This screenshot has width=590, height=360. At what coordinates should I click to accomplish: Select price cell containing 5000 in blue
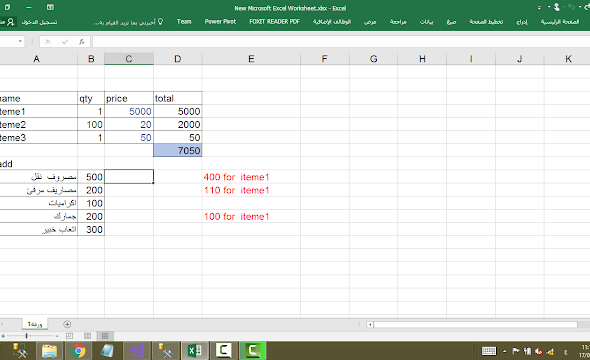[129, 111]
